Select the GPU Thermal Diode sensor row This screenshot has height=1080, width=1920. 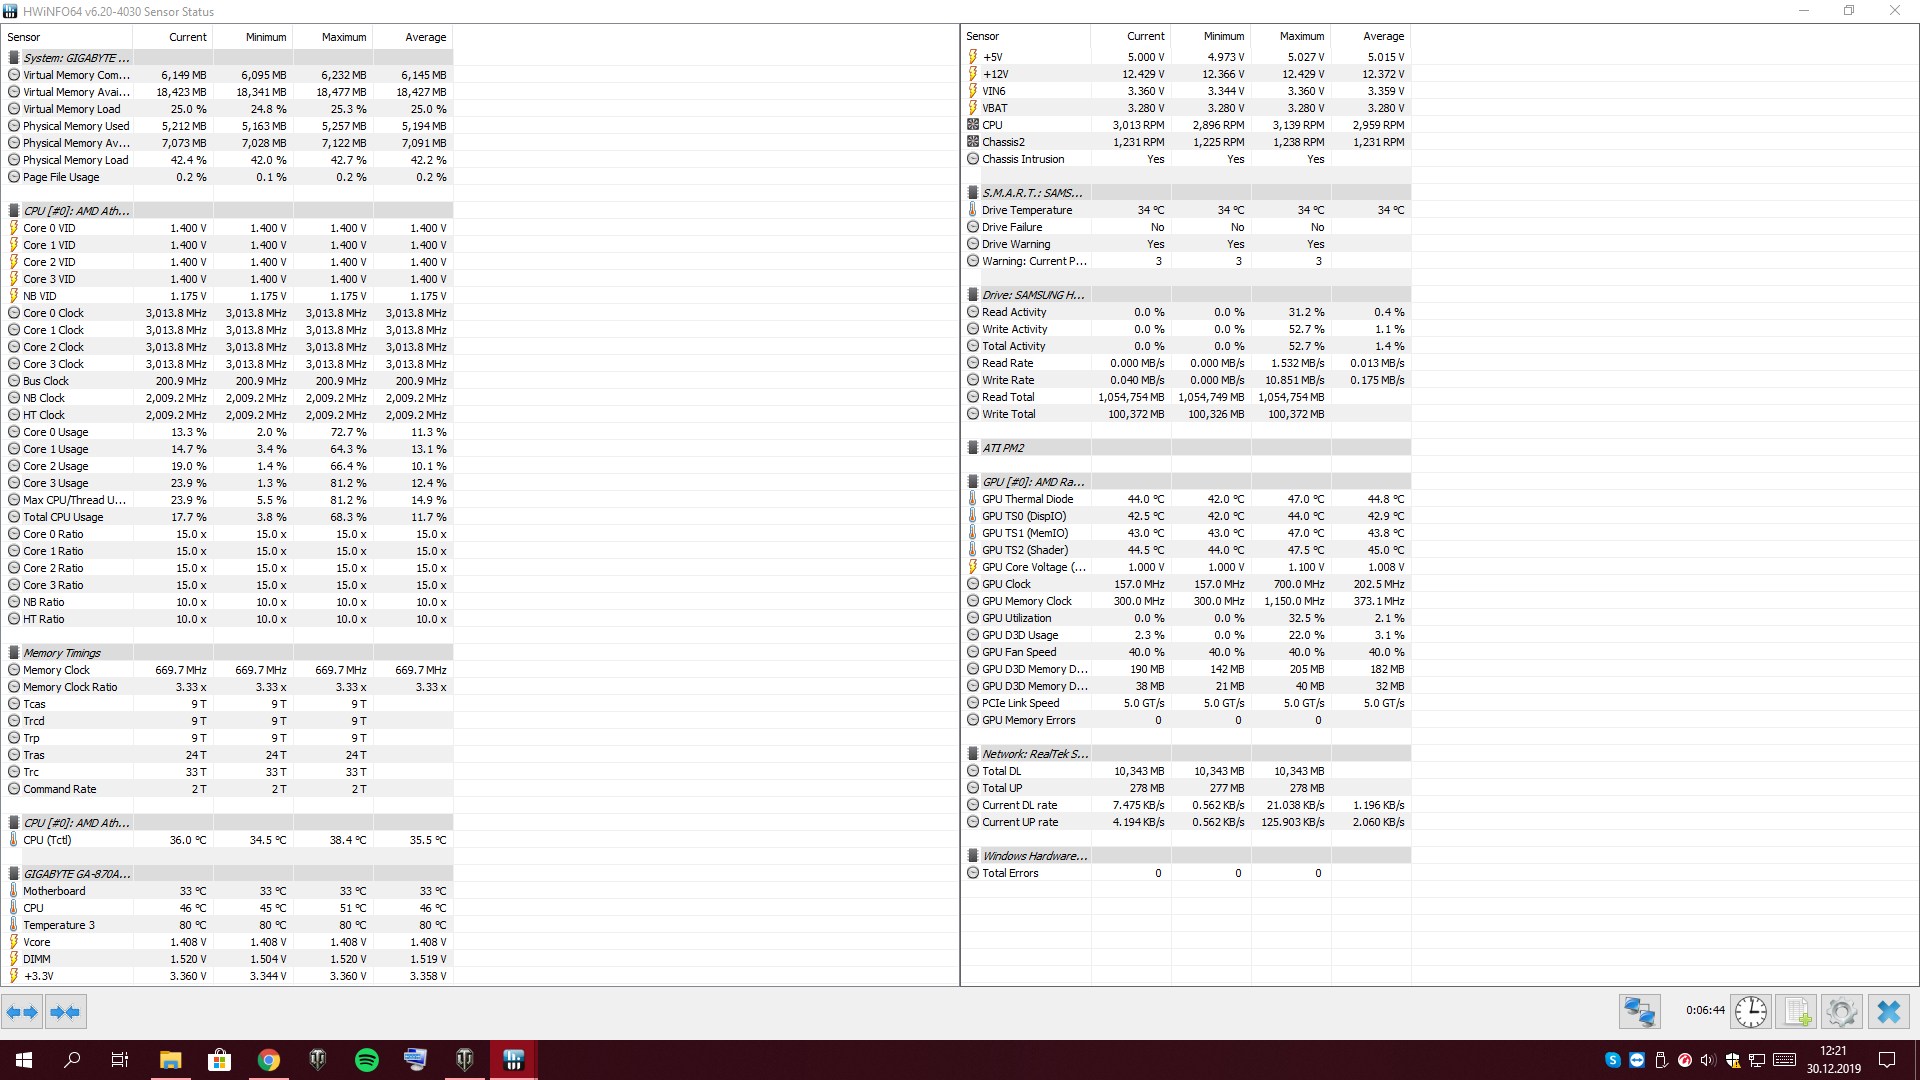tap(1027, 499)
